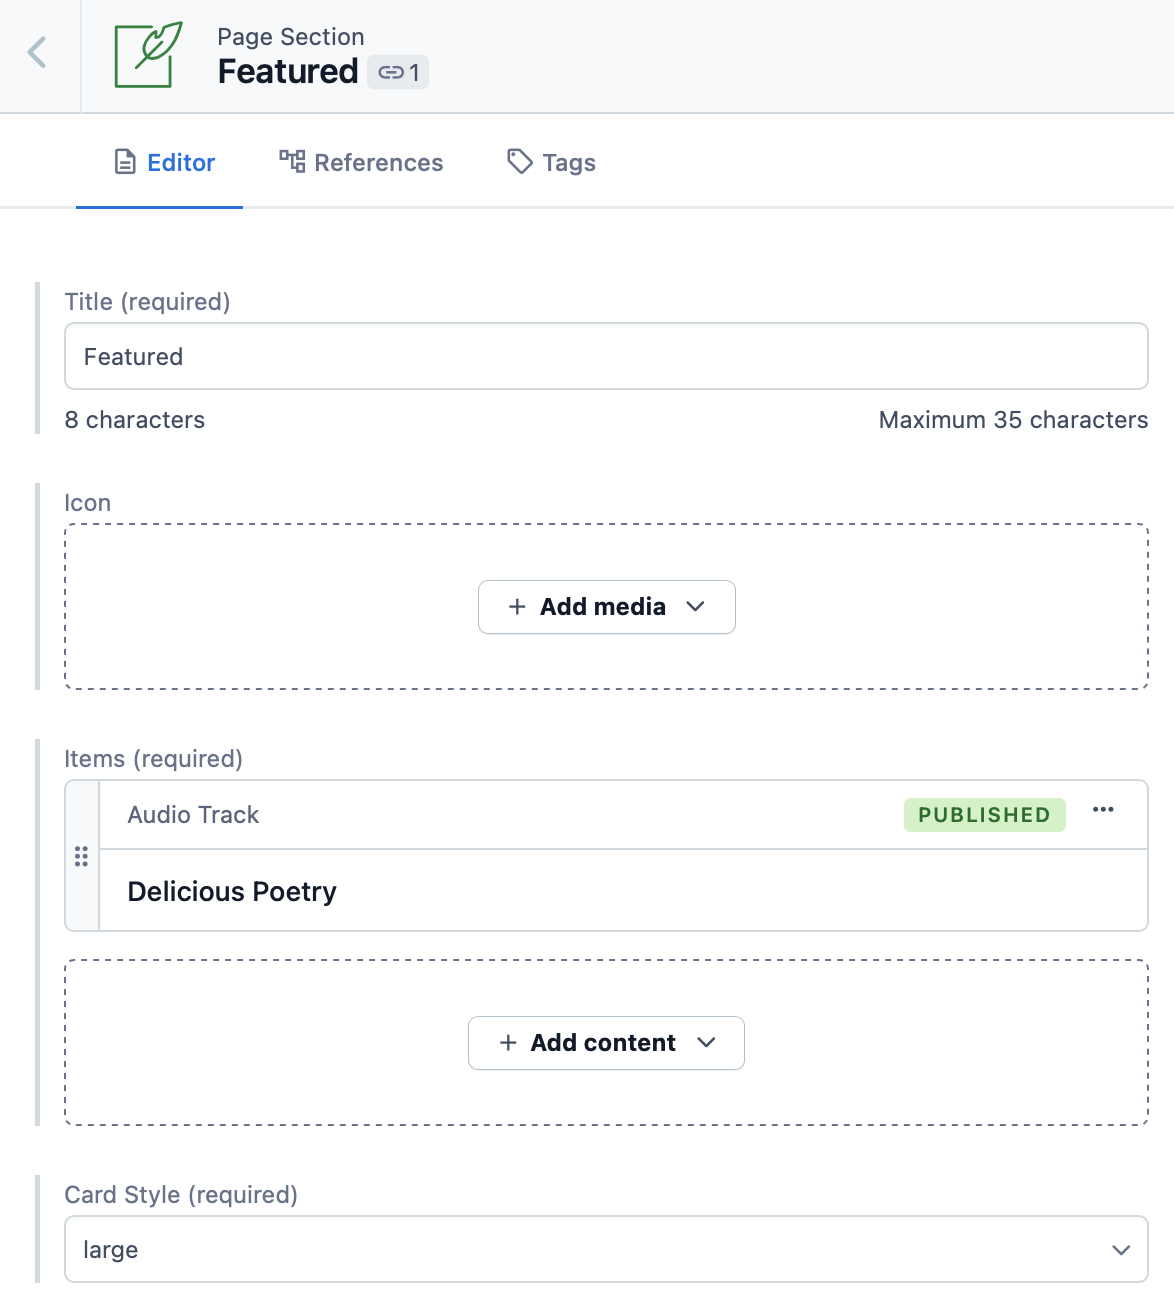Click the tree icon beside References
This screenshot has width=1174, height=1316.
tap(292, 161)
